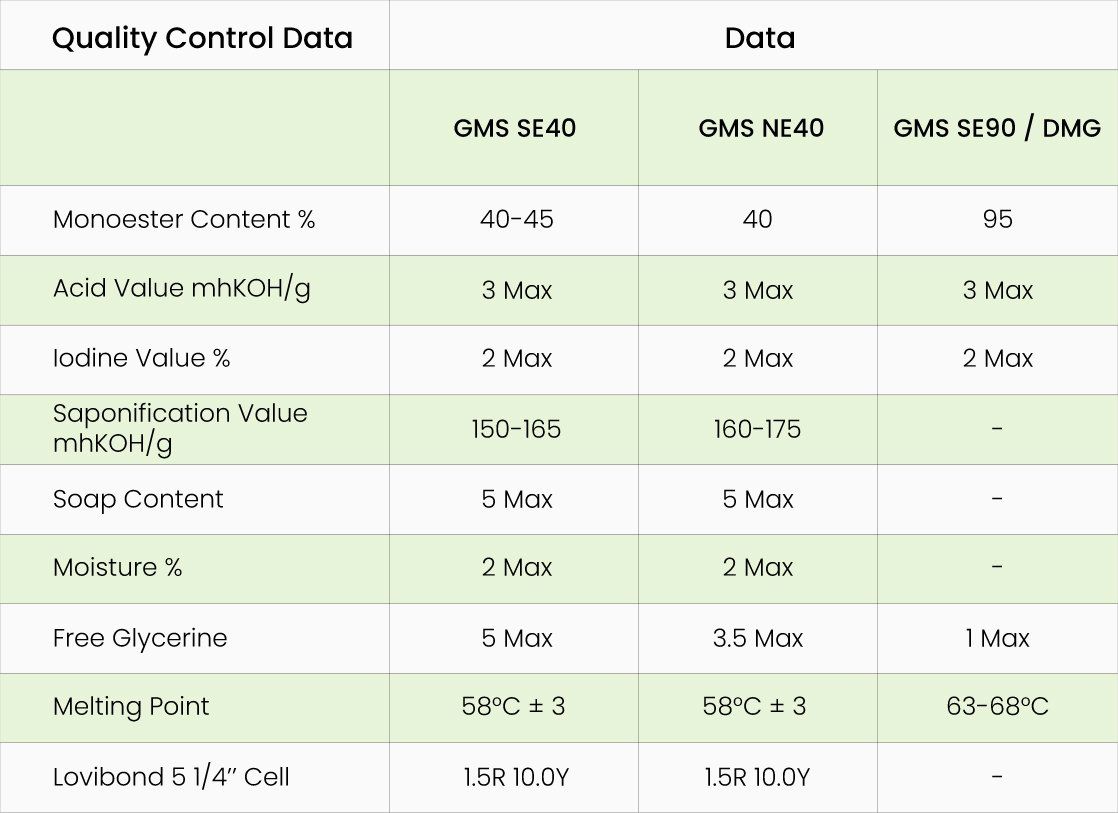Image resolution: width=1118 pixels, height=813 pixels.
Task: Select the "Lovibond 5 1/4'' Cell" row label
Action: (171, 776)
